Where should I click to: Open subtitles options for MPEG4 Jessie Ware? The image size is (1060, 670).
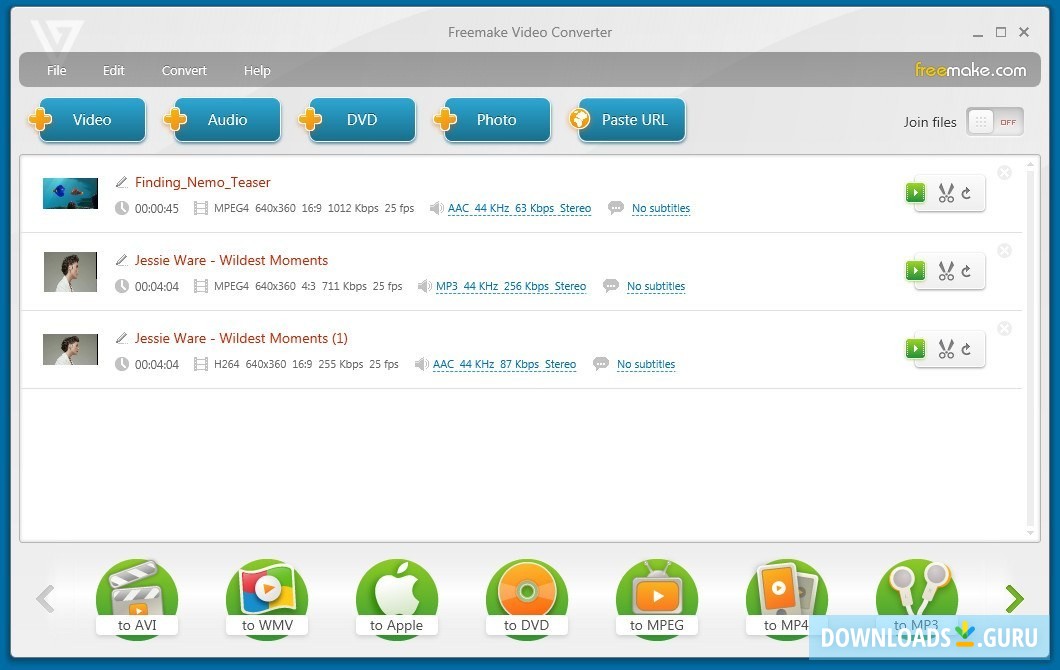[656, 286]
